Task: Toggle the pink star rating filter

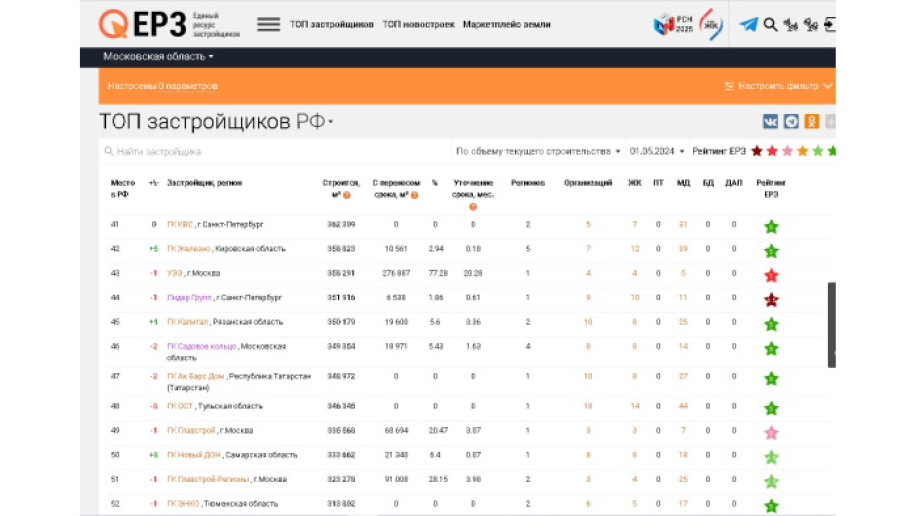Action: pos(787,151)
